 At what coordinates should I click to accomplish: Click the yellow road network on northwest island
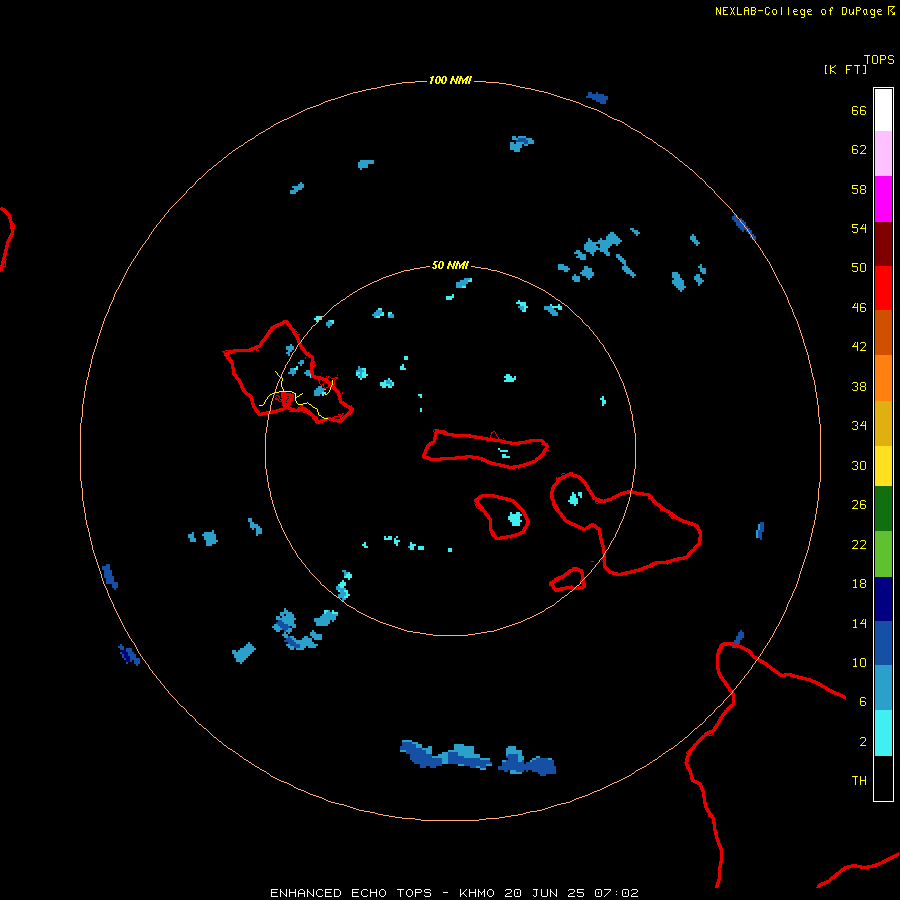[296, 396]
